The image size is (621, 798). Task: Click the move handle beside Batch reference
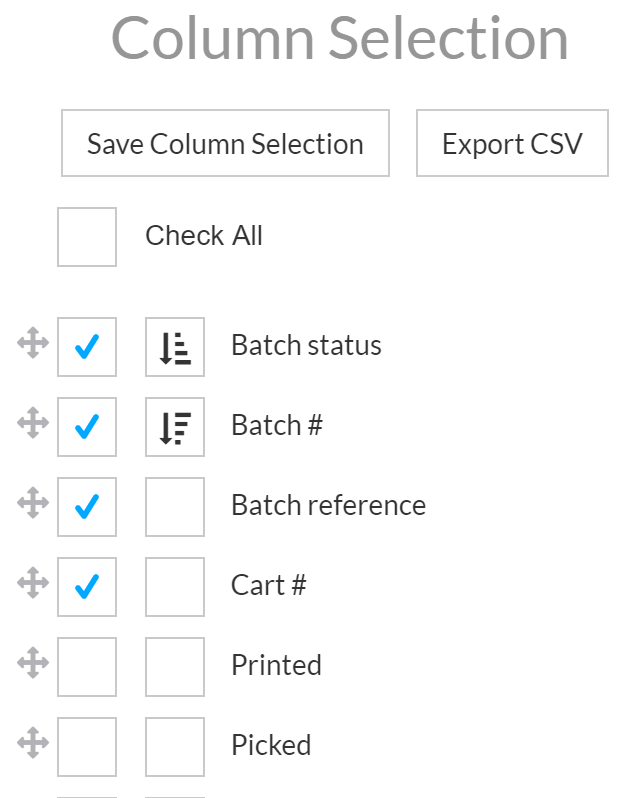click(33, 503)
